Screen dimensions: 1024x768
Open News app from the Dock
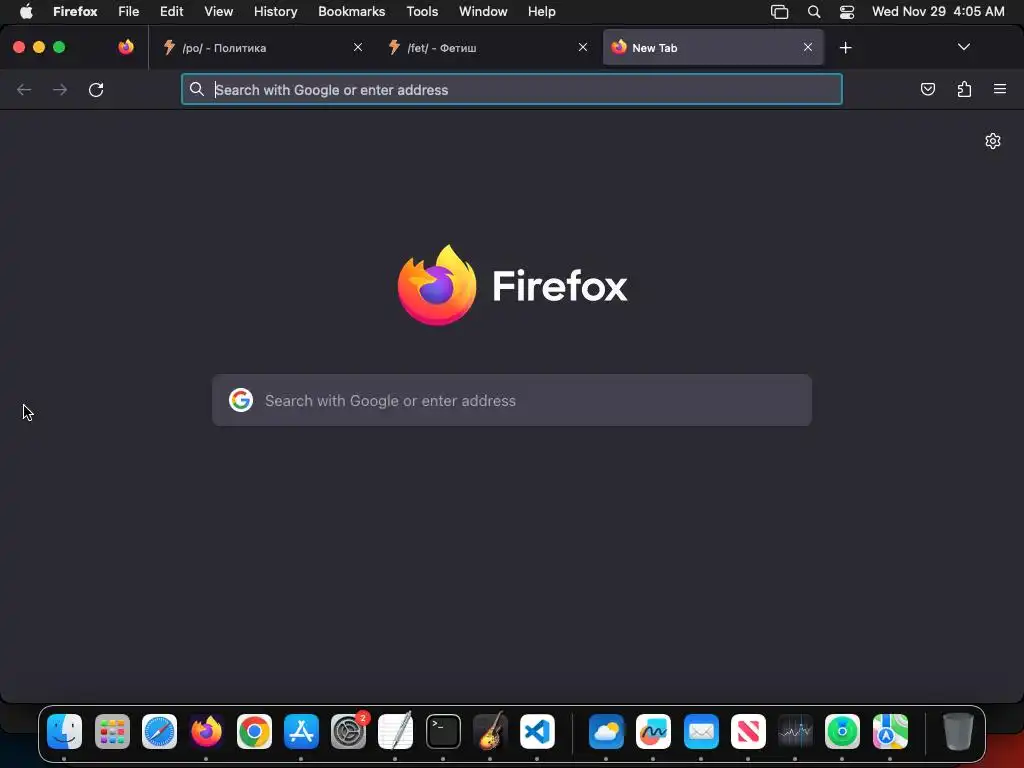[748, 731]
